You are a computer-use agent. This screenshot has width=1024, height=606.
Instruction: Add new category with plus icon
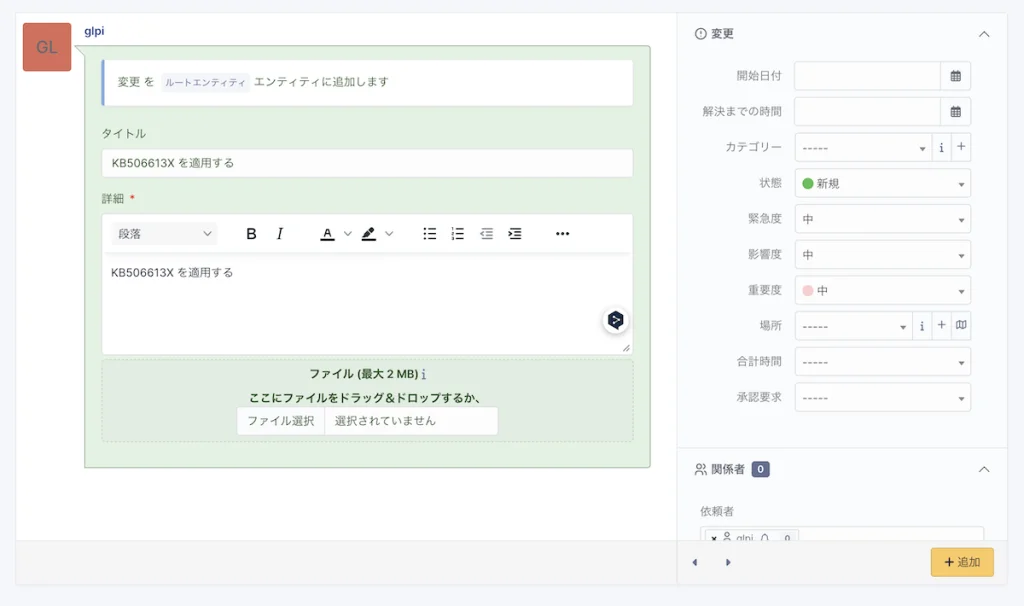pos(961,148)
